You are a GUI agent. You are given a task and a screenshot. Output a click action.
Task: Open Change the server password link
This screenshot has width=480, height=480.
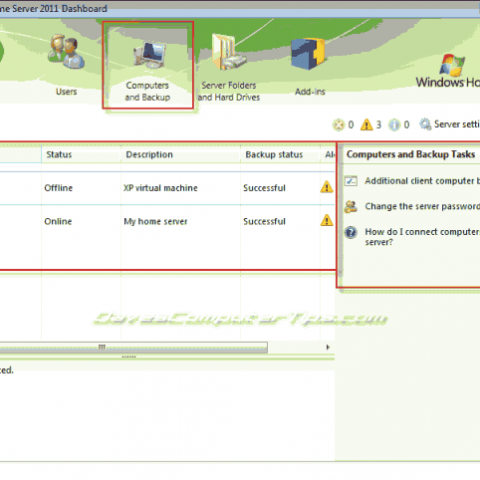422,206
